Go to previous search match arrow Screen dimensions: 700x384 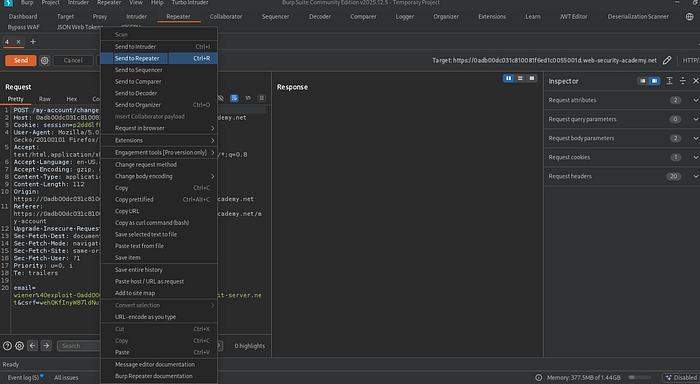33,346
